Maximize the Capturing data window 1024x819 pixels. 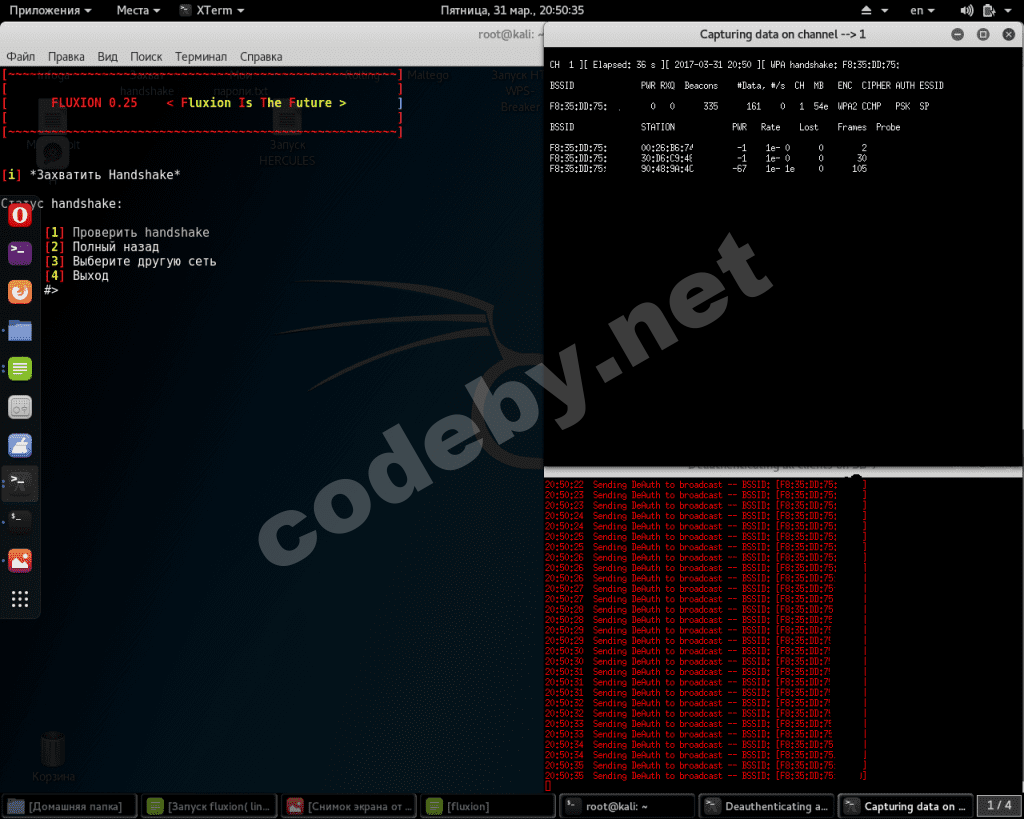(x=983, y=35)
